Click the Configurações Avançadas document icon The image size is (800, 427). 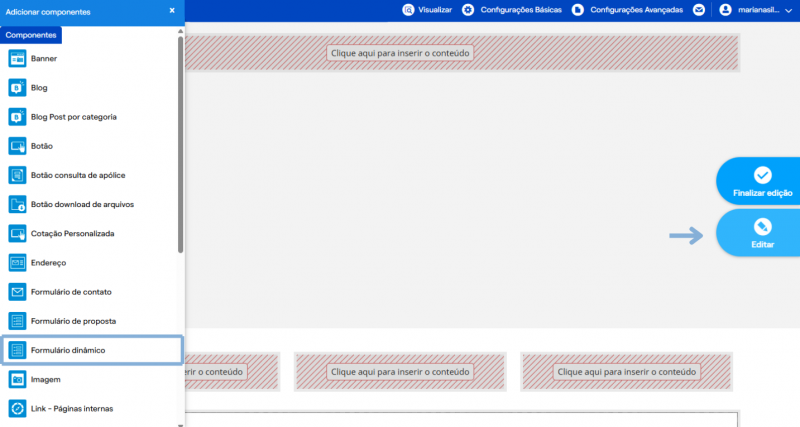point(578,10)
